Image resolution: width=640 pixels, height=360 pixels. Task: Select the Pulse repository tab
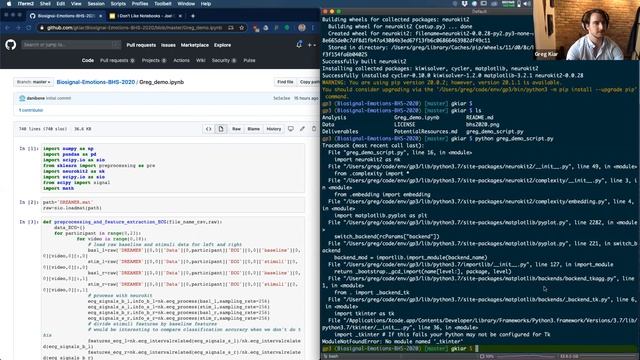coord(249,60)
